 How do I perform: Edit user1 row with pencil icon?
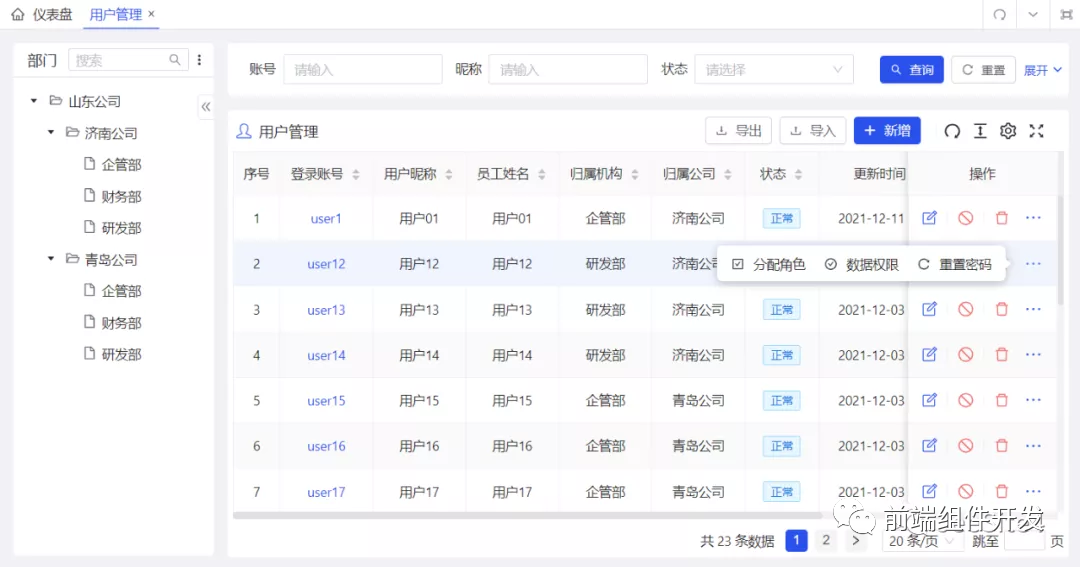pyautogui.click(x=929, y=218)
